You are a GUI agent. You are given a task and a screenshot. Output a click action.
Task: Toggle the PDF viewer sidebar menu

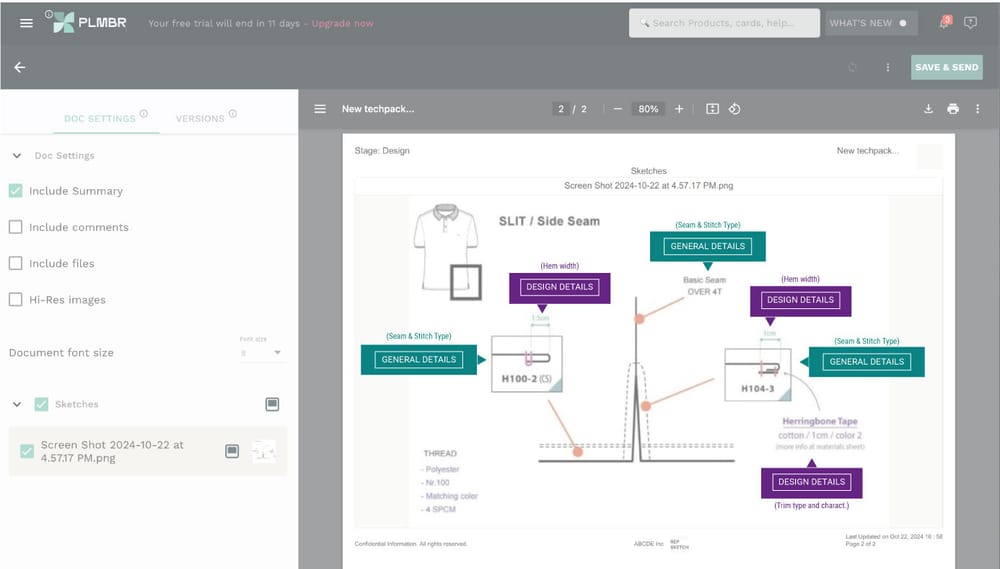(320, 109)
